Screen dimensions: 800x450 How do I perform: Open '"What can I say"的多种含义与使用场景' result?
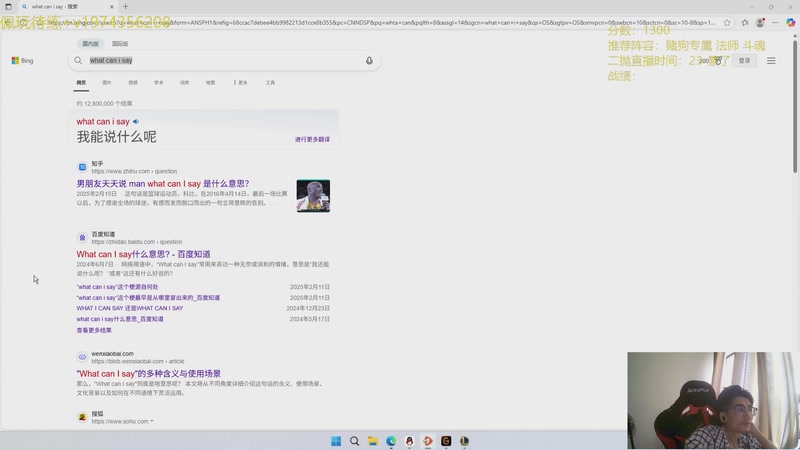[148, 373]
